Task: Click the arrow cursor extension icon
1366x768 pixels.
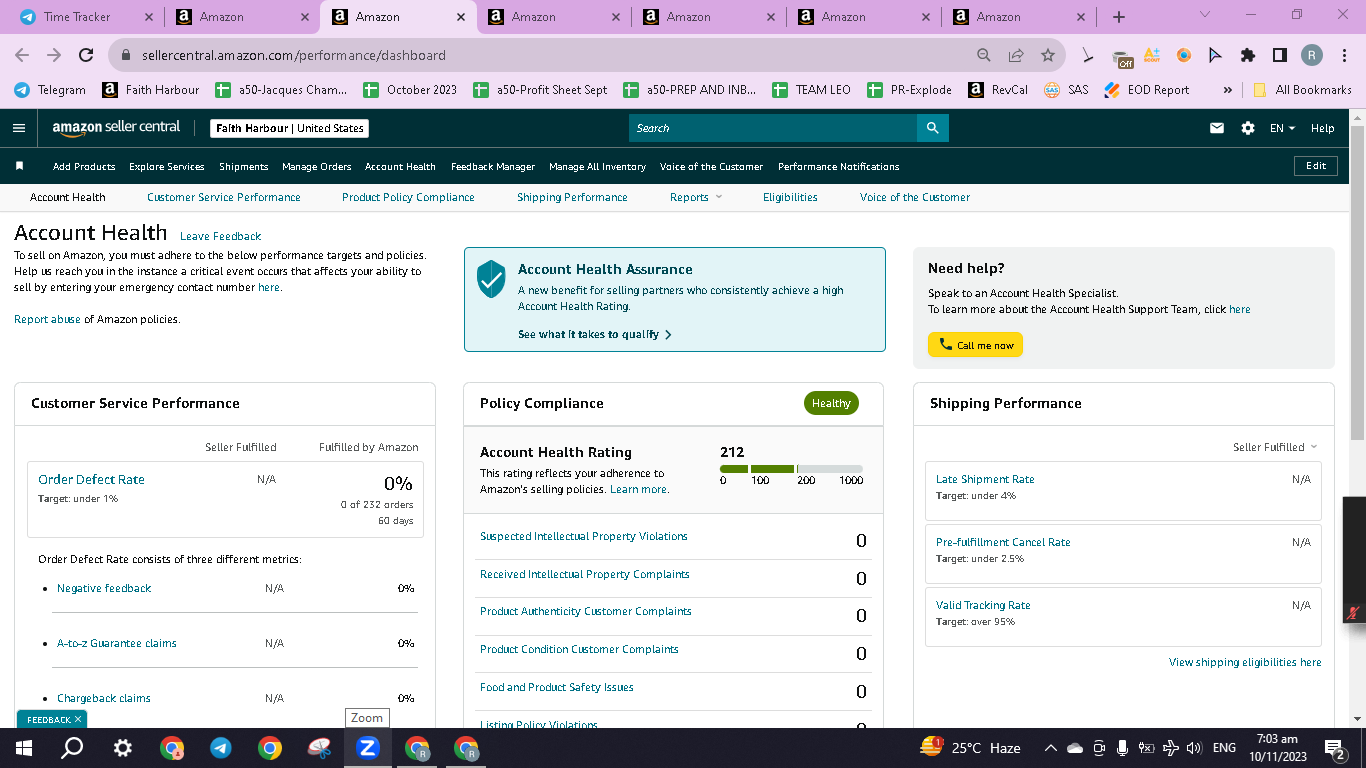Action: 1216,55
